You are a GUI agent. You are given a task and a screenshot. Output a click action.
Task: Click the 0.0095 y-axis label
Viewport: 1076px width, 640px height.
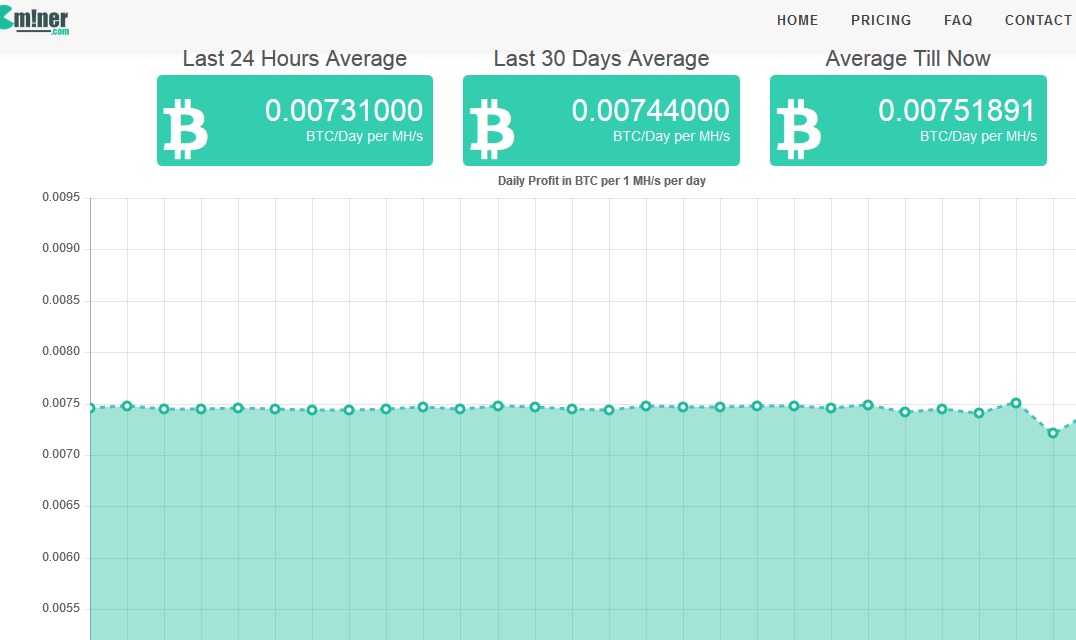point(60,197)
